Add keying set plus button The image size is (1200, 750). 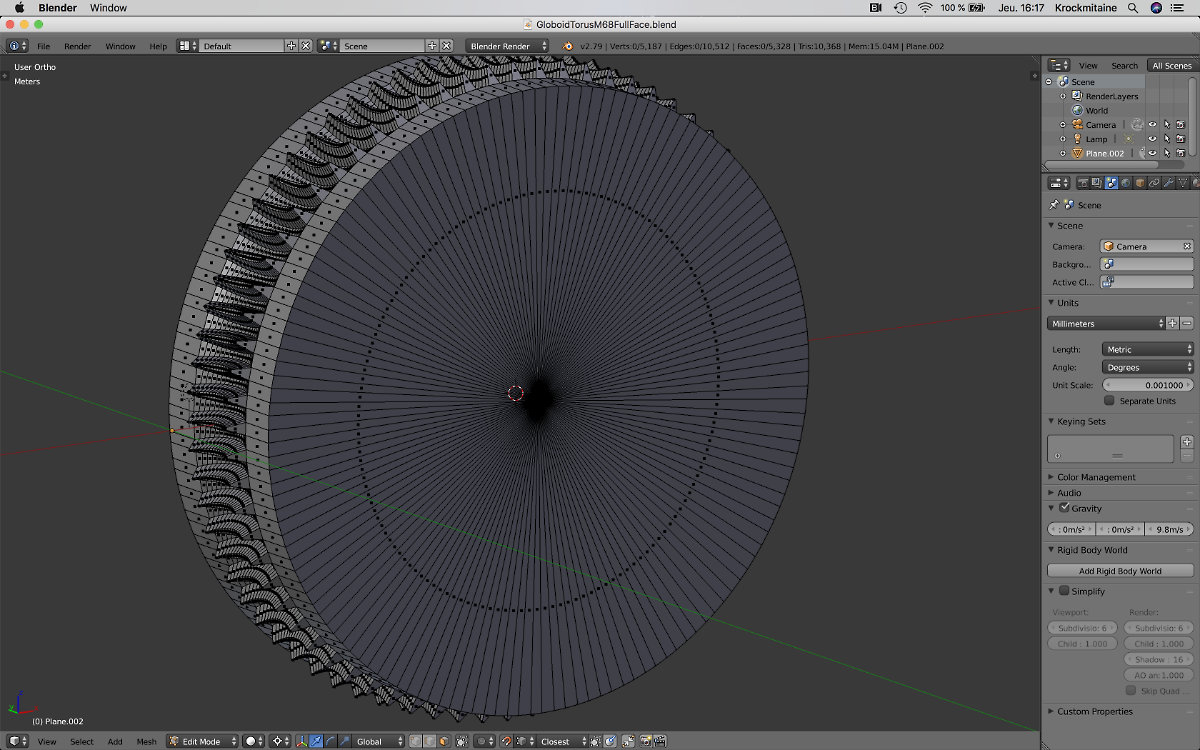pyautogui.click(x=1187, y=441)
